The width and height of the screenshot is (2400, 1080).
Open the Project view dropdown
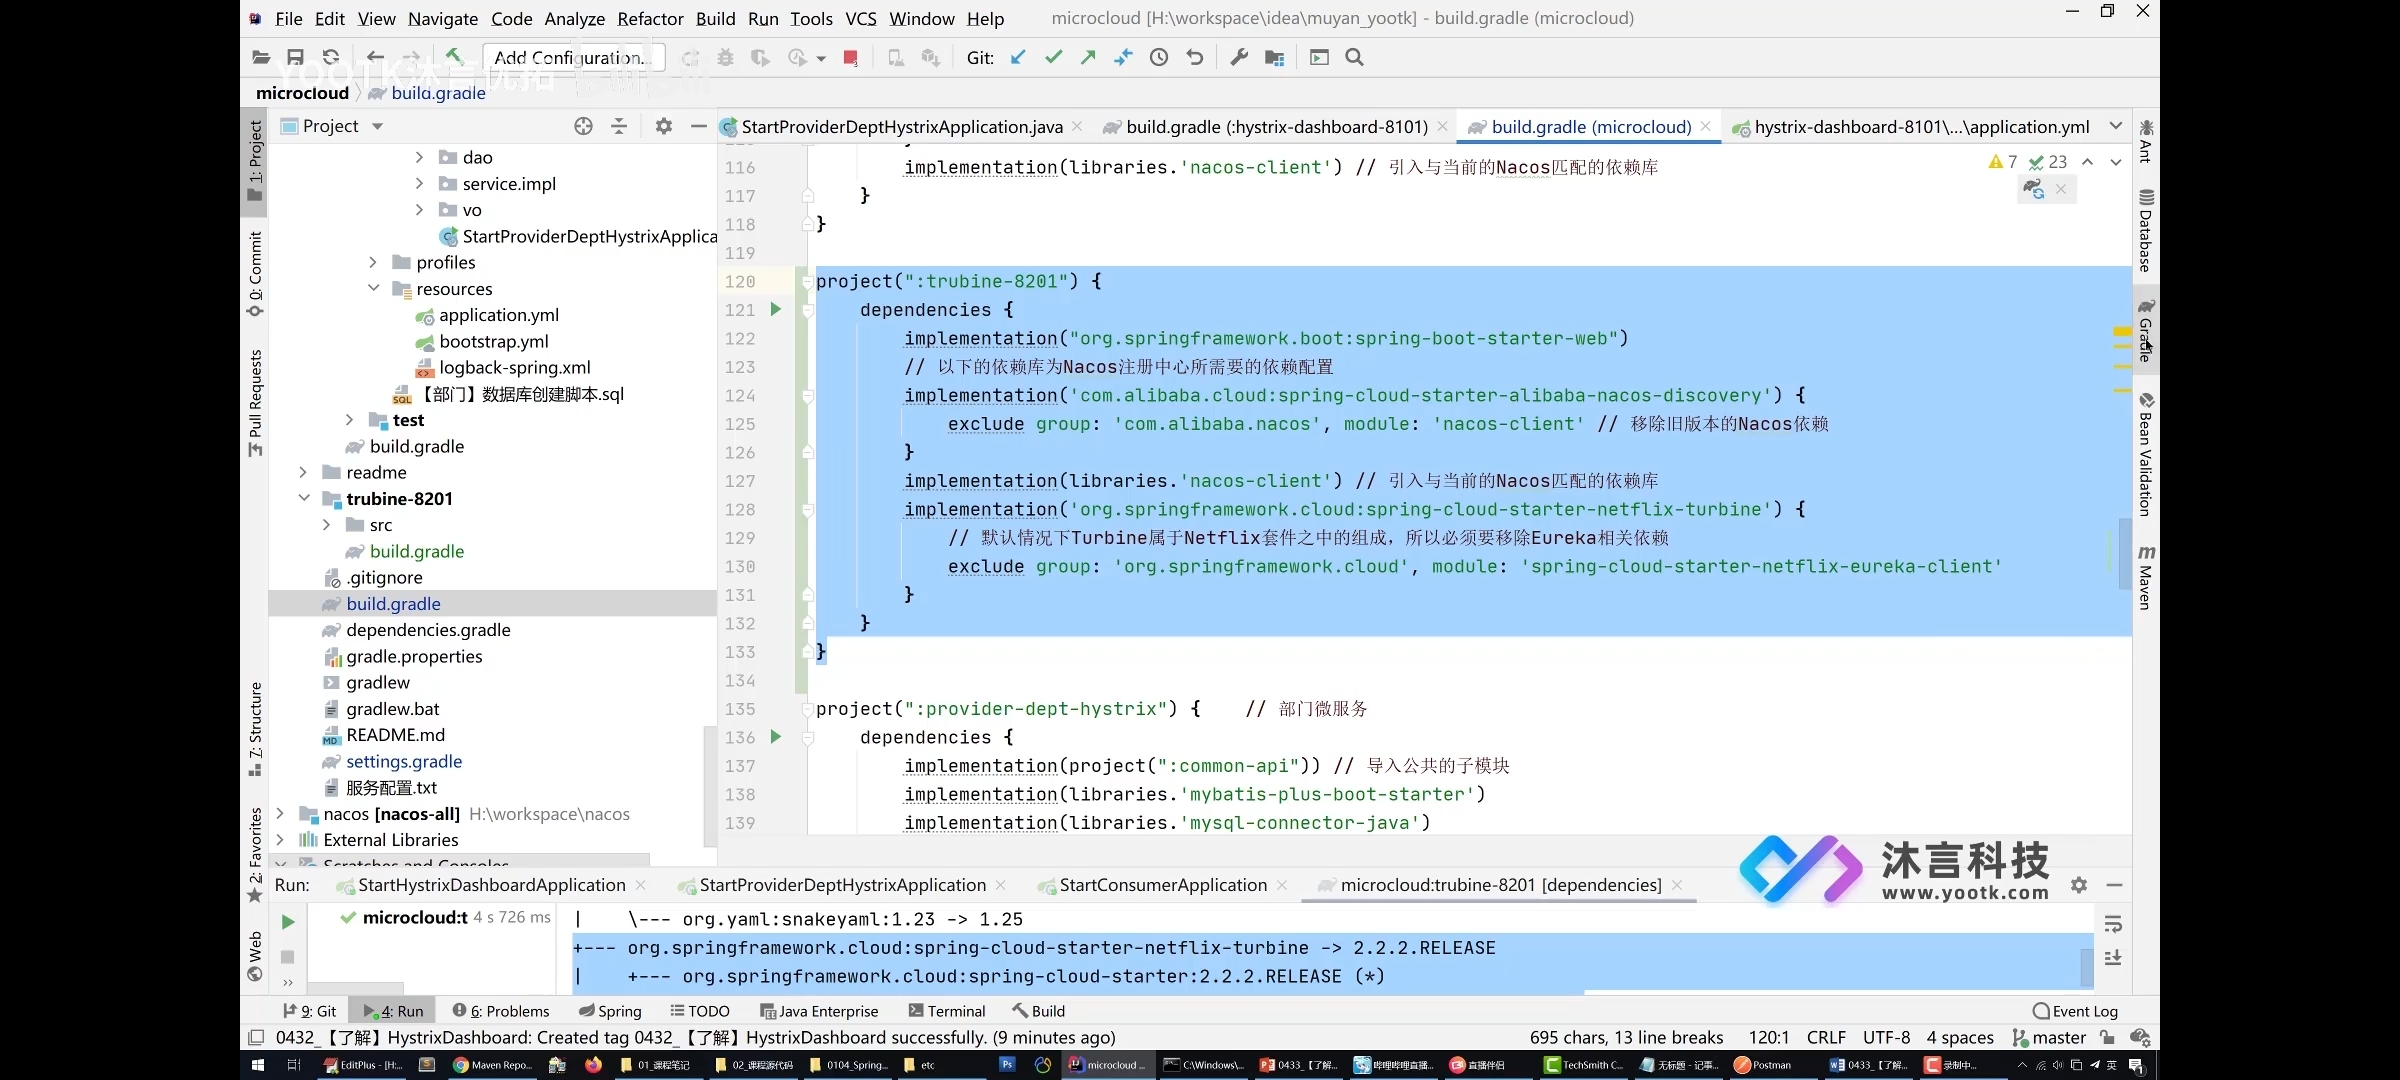coord(377,126)
